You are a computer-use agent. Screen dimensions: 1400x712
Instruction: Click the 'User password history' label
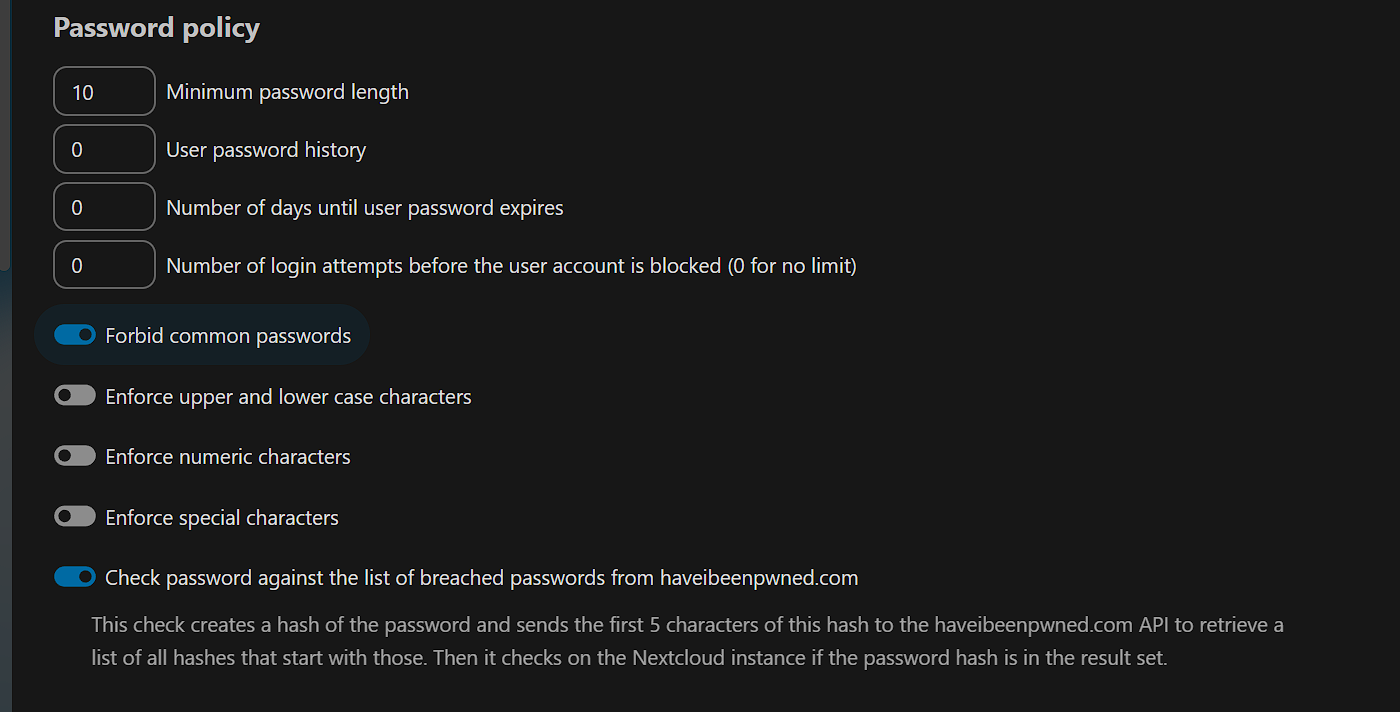pos(266,150)
